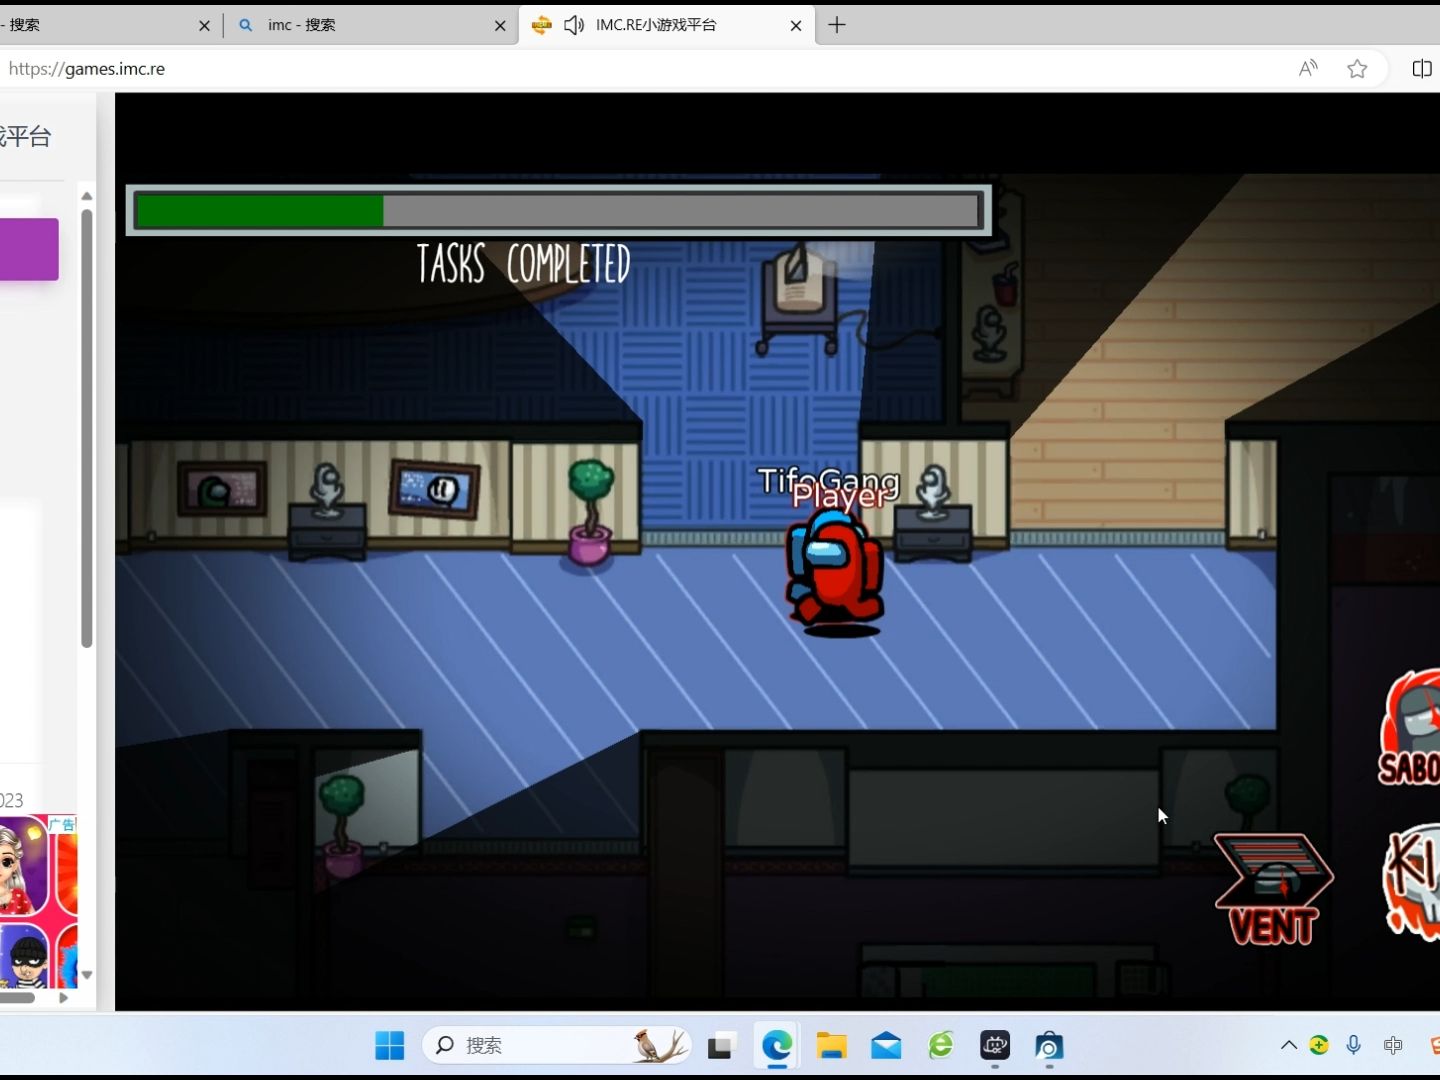The height and width of the screenshot is (1080, 1440).
Task: Click the sidebar horizontal scroll right arrow
Action: click(x=63, y=997)
